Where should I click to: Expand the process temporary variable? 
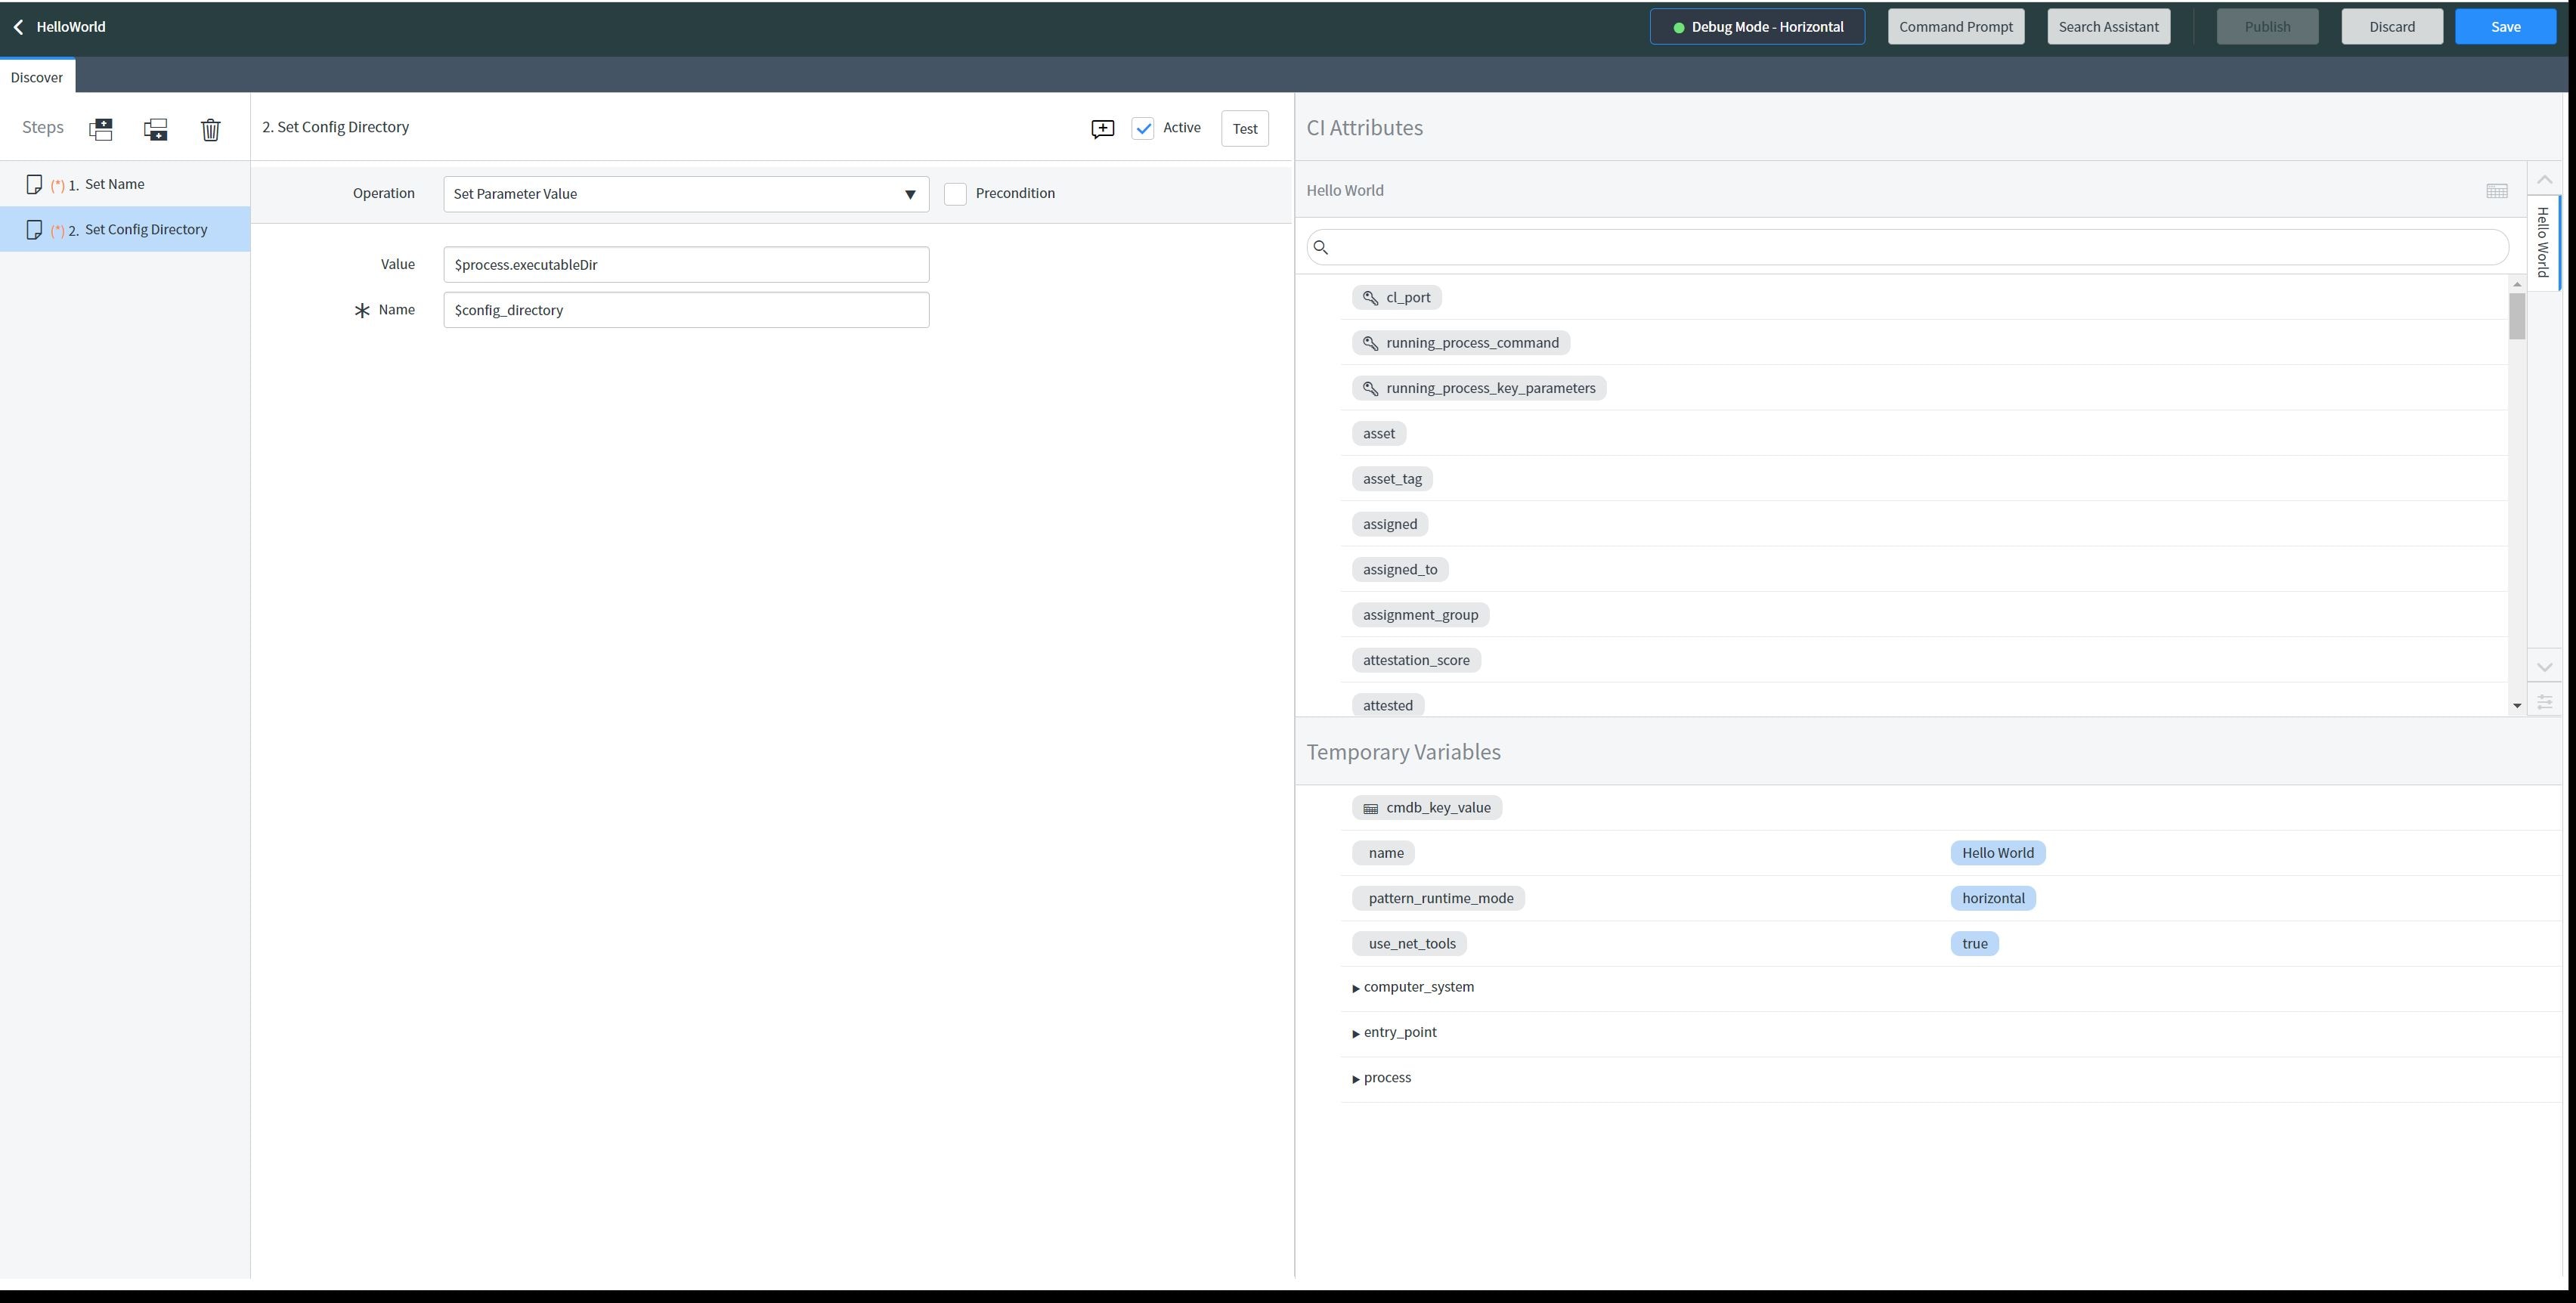(x=1356, y=1078)
